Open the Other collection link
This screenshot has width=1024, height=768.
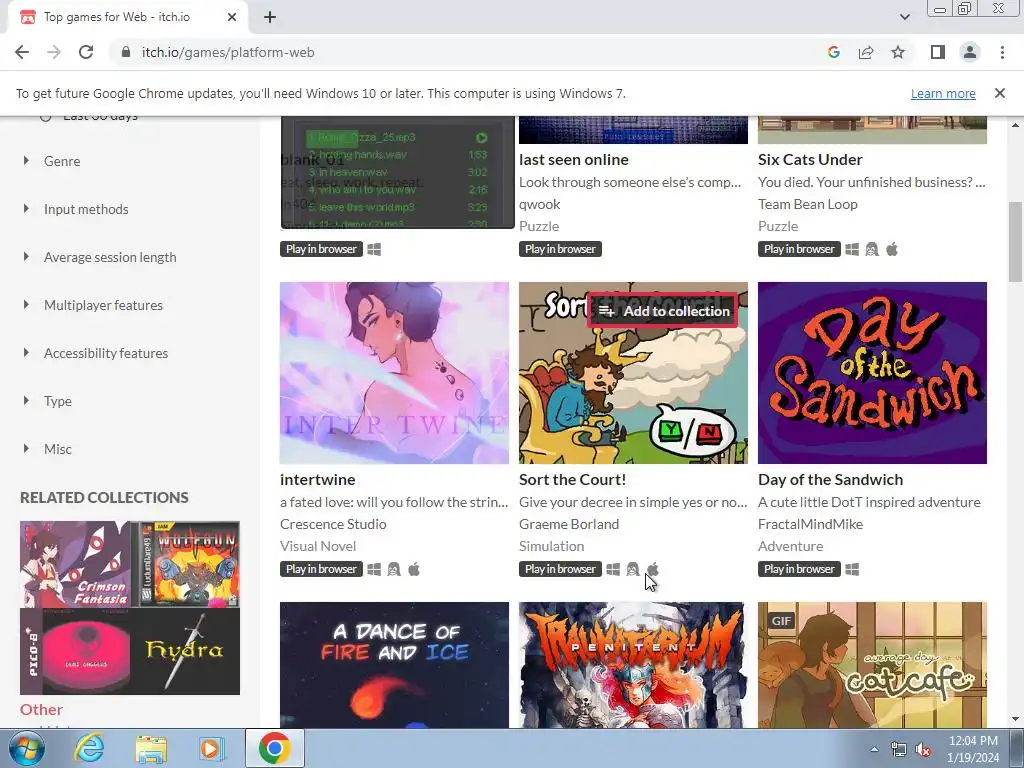click(41, 709)
